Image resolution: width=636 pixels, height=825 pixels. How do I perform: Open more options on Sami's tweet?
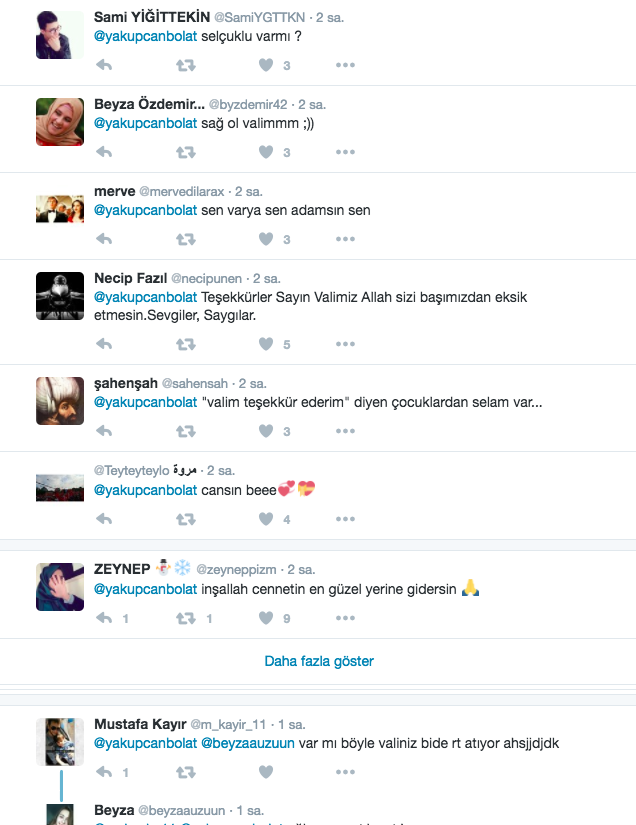click(x=346, y=65)
